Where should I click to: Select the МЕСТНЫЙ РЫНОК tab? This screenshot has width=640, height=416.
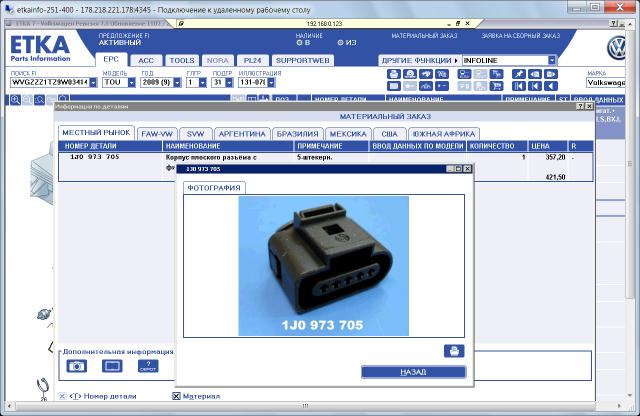(x=96, y=133)
